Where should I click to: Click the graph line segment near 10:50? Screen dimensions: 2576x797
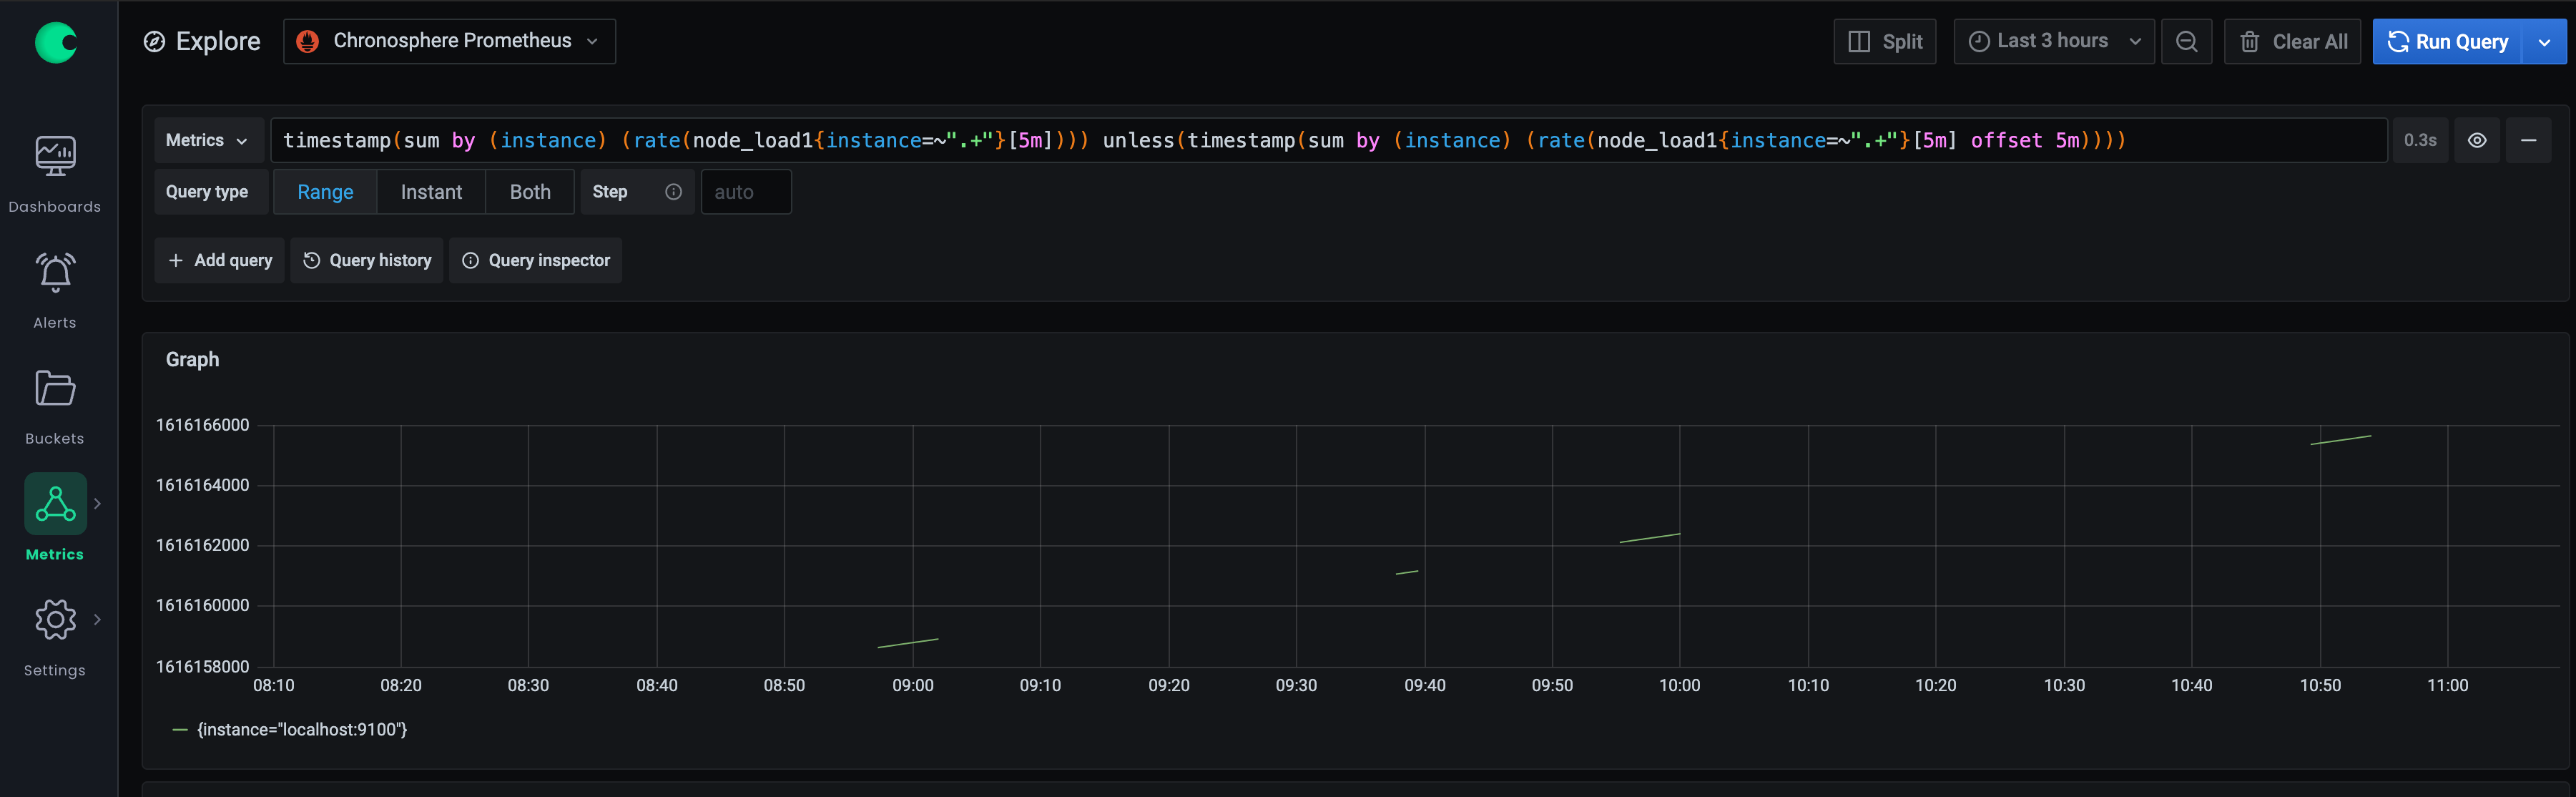pos(2341,440)
